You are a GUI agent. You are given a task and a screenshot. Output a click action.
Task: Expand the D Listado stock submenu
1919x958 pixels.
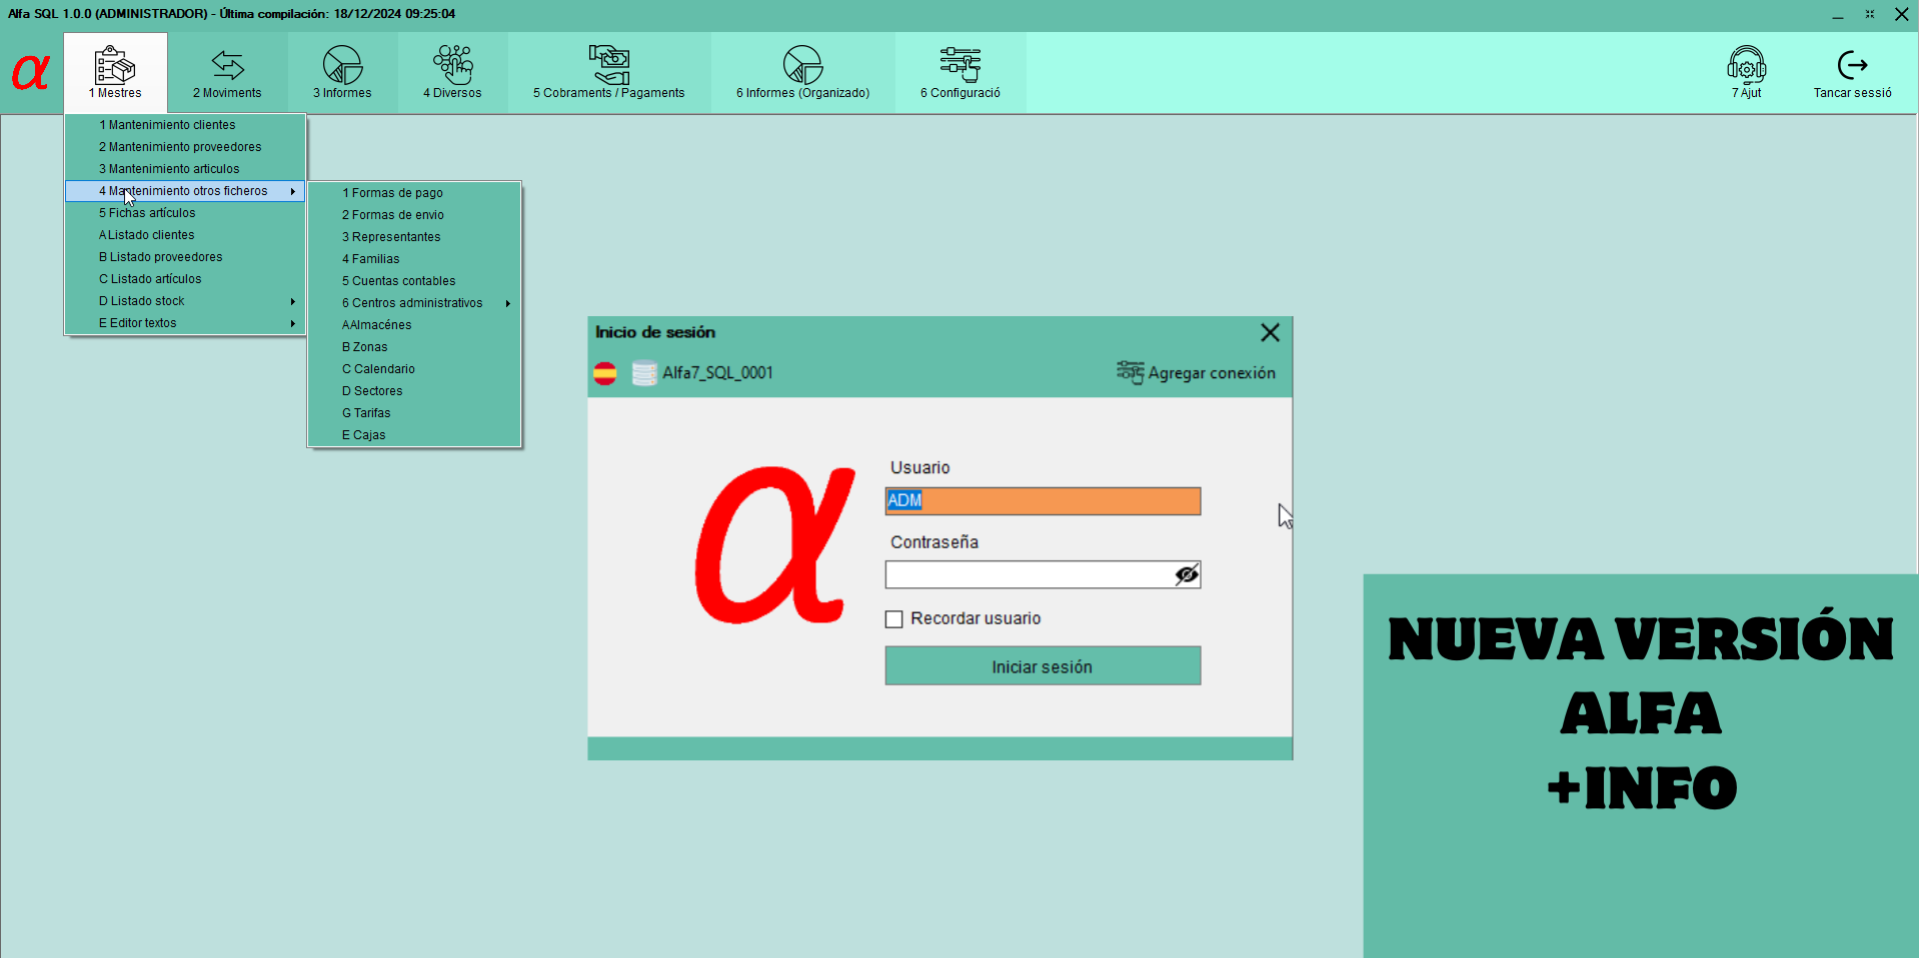point(141,300)
